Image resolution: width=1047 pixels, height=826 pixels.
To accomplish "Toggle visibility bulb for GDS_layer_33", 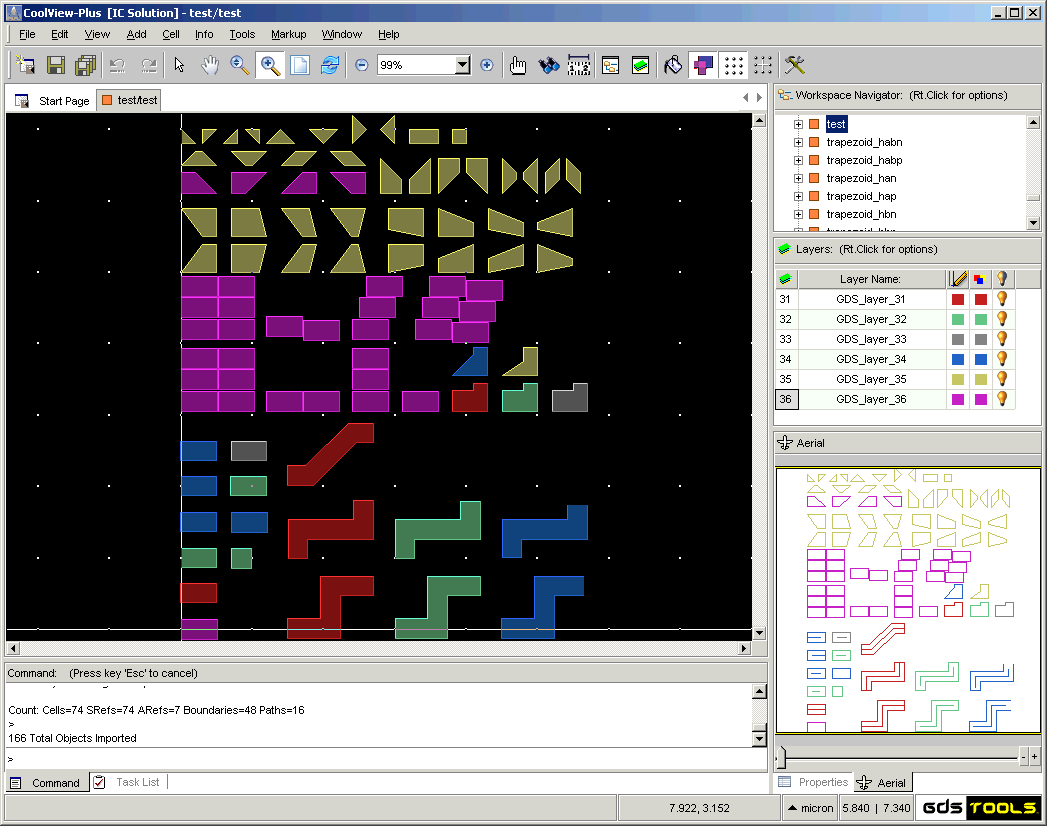I will point(1002,339).
